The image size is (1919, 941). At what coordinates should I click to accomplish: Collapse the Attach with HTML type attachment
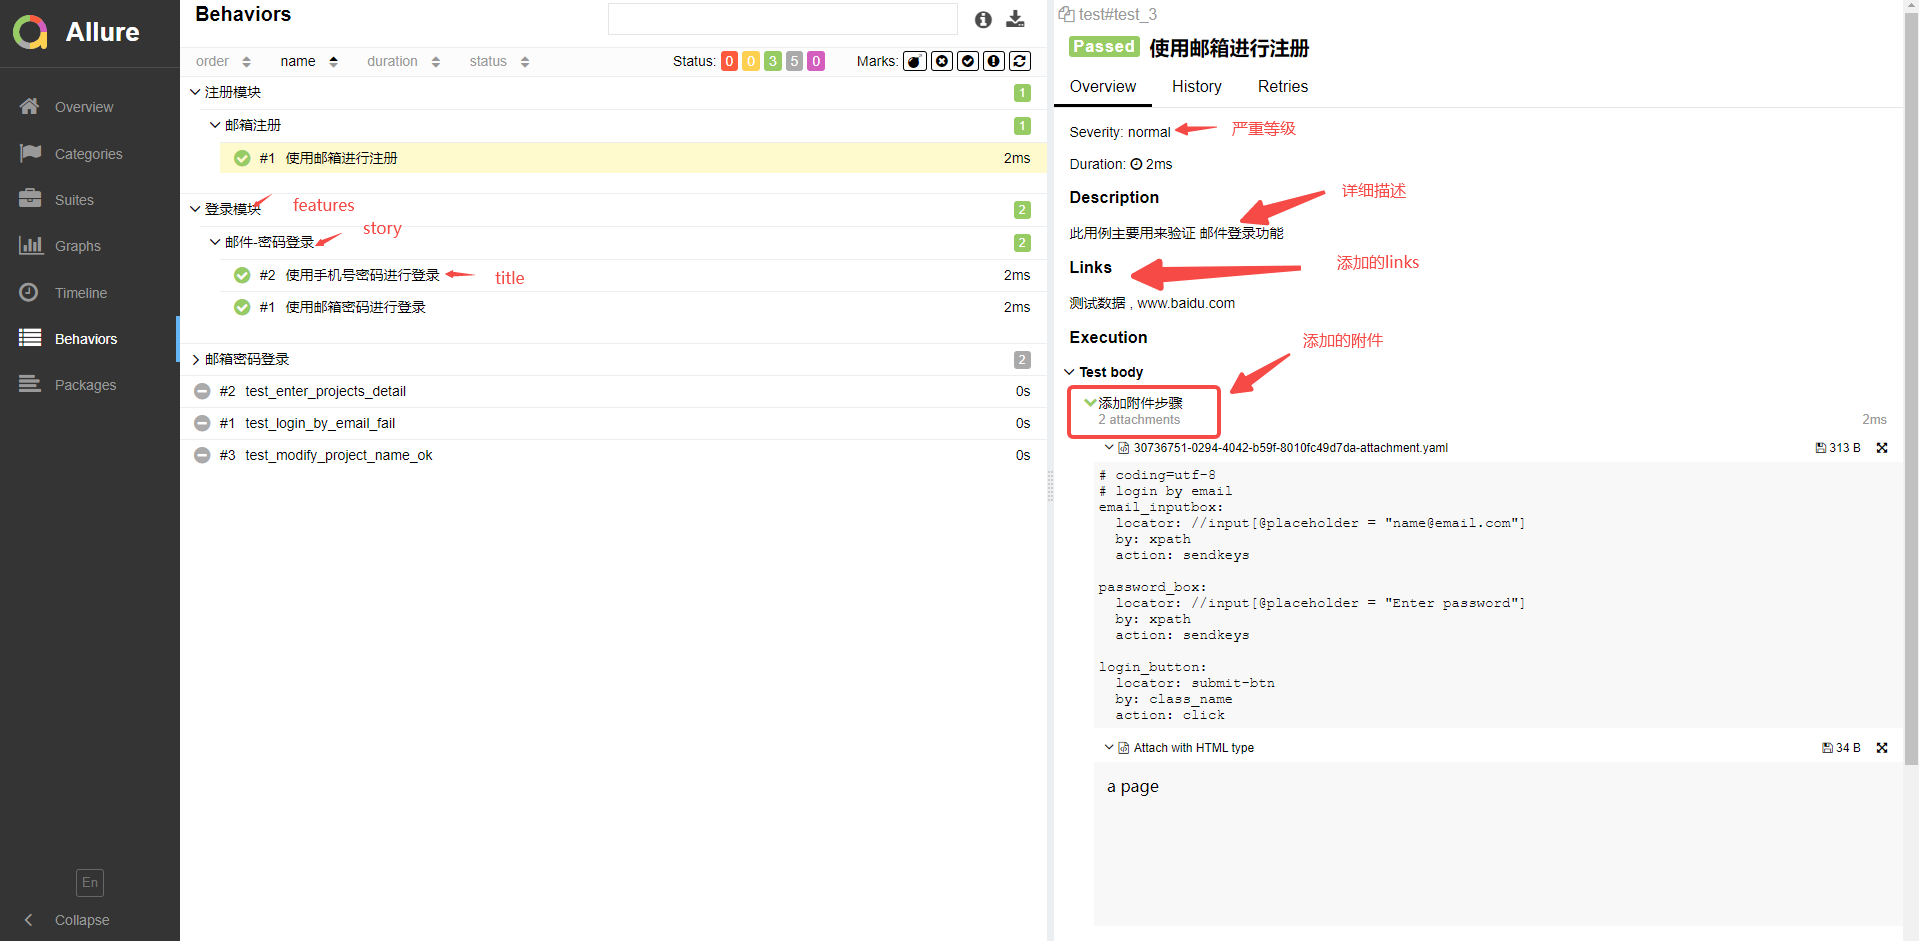click(1109, 748)
